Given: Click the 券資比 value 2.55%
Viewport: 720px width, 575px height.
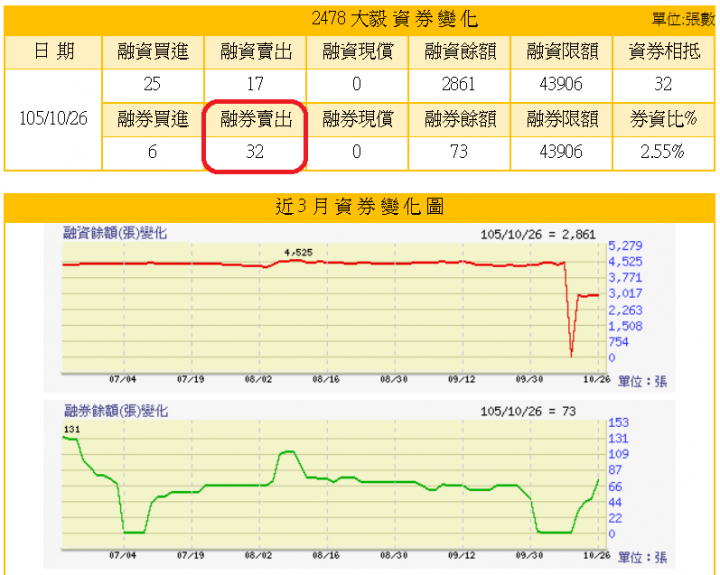Looking at the screenshot, I should (663, 152).
